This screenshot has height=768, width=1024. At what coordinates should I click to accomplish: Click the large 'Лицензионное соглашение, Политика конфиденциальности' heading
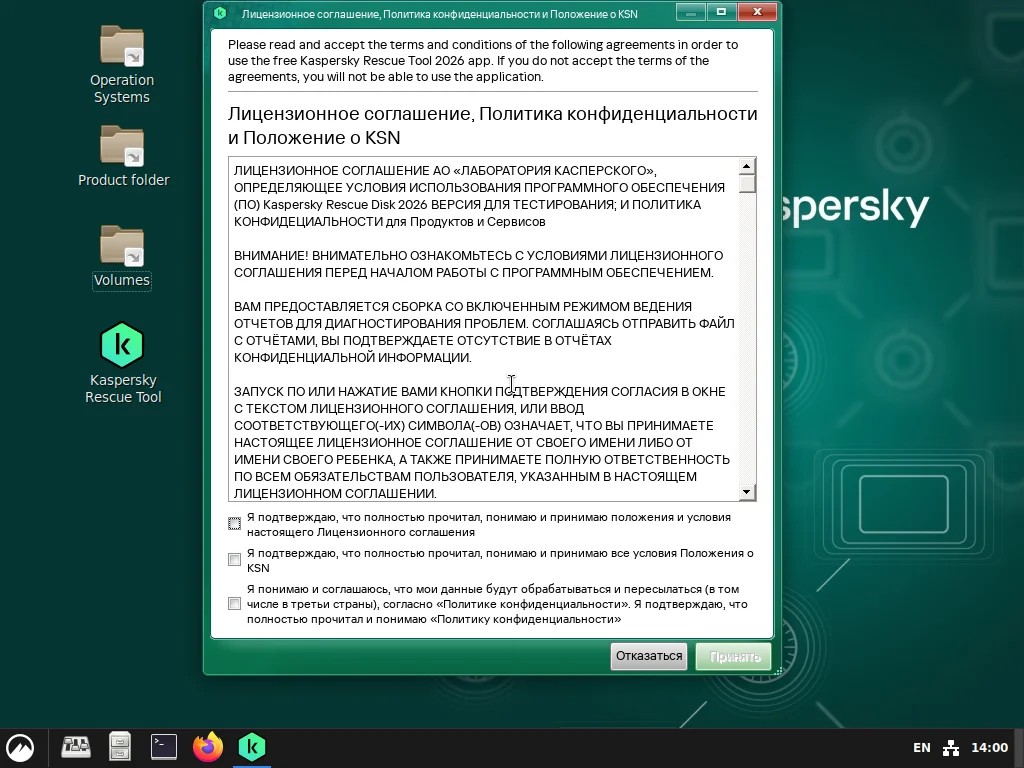(492, 125)
